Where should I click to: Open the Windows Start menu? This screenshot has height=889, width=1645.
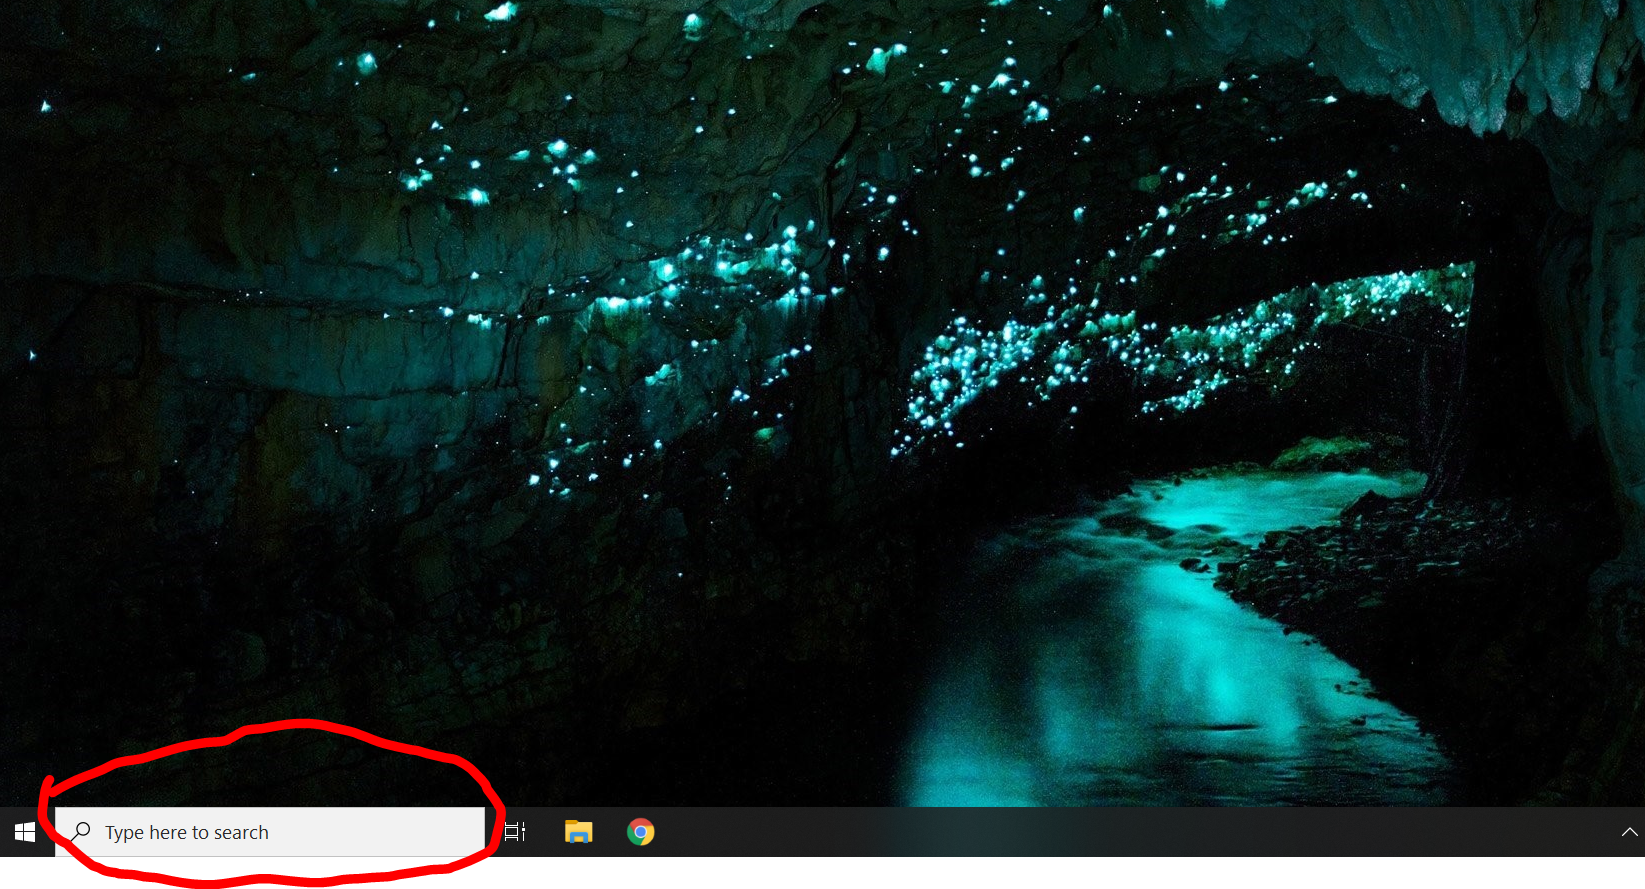coord(25,832)
